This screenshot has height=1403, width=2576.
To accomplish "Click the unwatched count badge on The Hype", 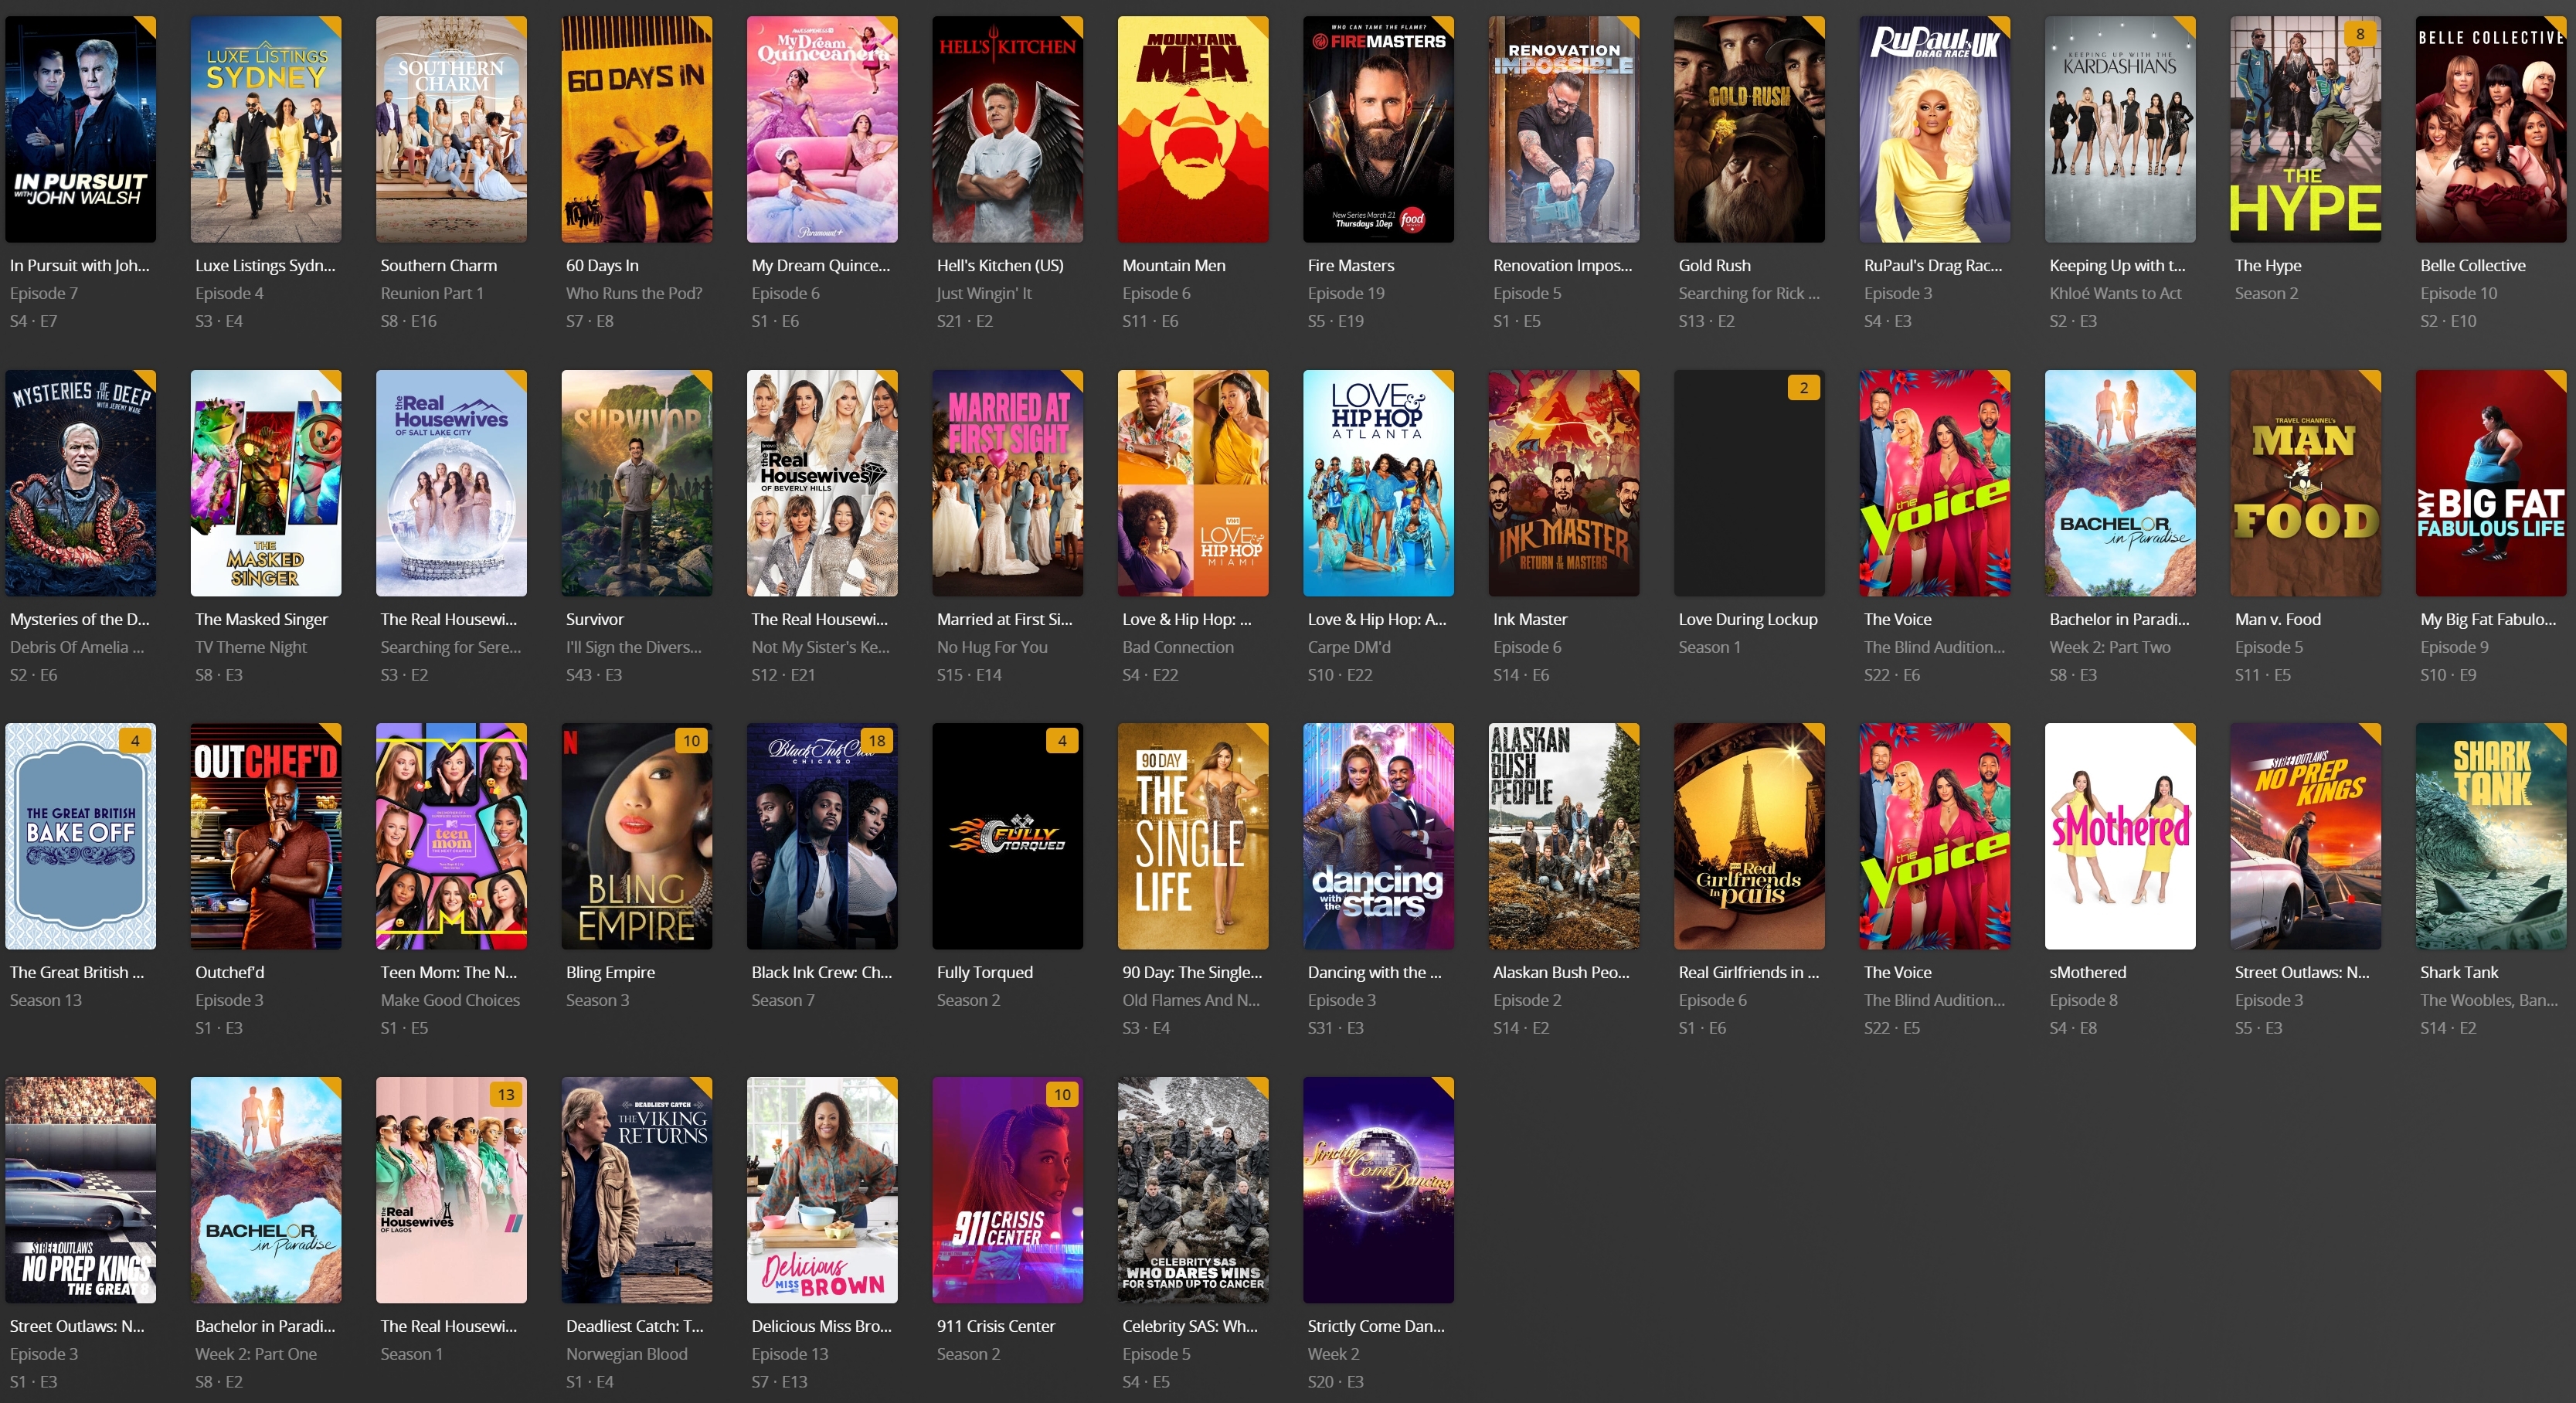I will coord(2360,34).
